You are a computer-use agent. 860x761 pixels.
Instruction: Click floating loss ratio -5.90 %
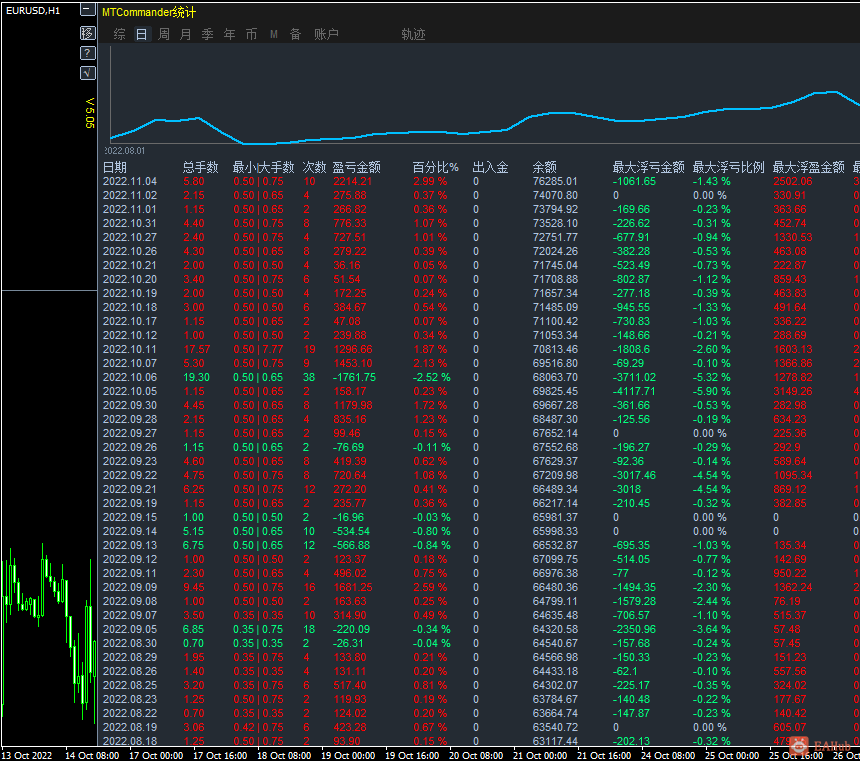coord(711,392)
